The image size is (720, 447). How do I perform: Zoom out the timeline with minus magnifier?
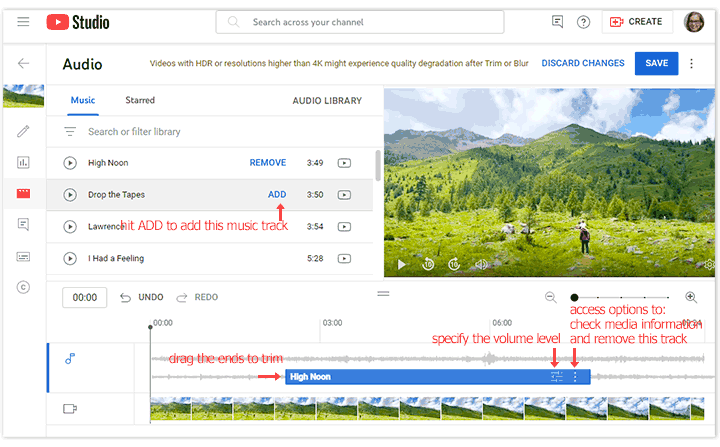click(551, 297)
